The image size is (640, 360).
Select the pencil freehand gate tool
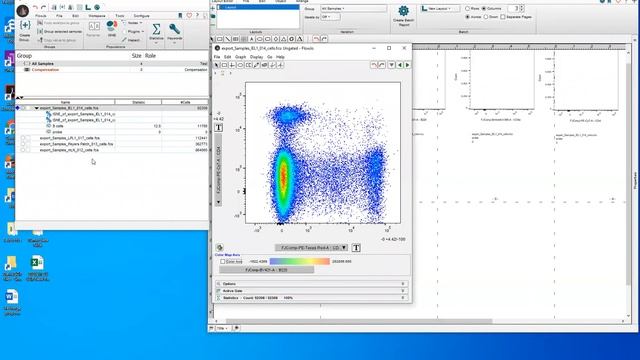(256, 65)
